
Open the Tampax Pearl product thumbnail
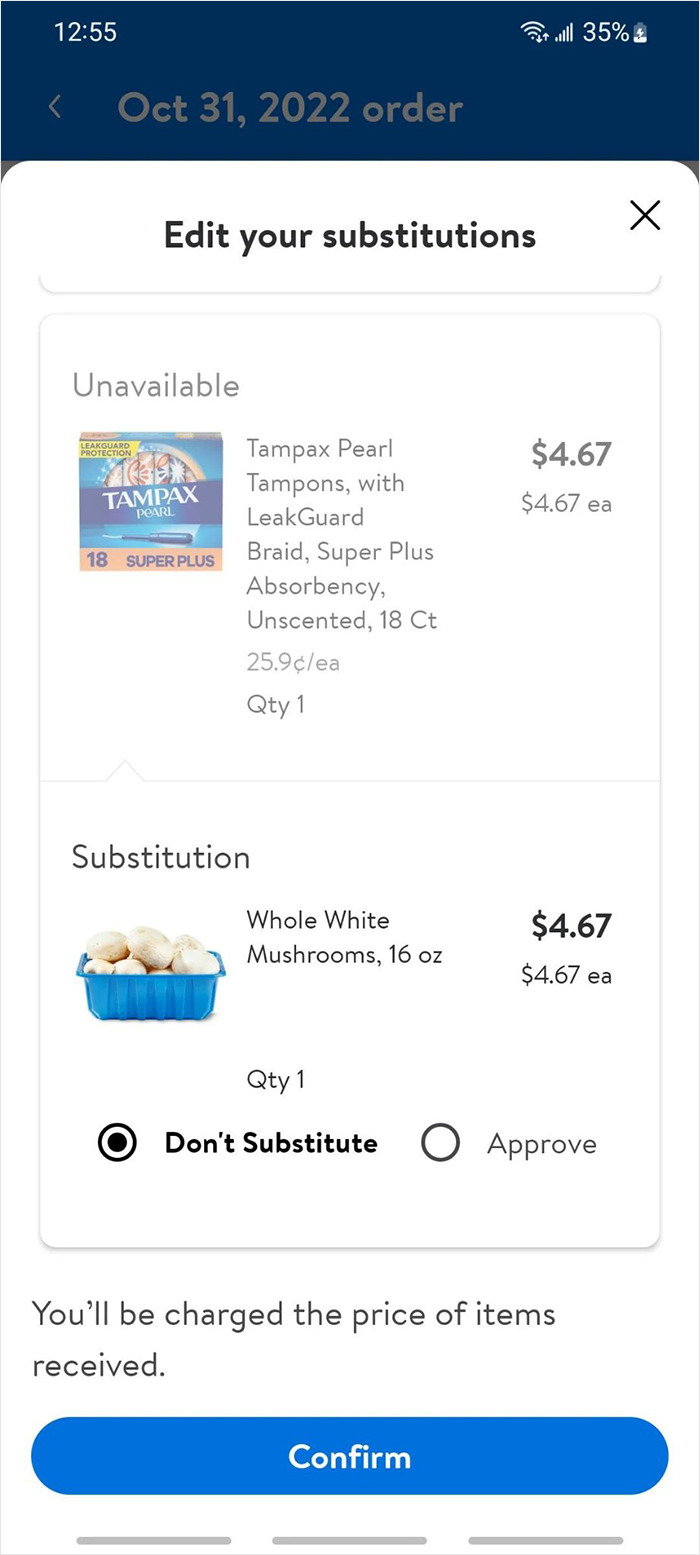coord(150,500)
